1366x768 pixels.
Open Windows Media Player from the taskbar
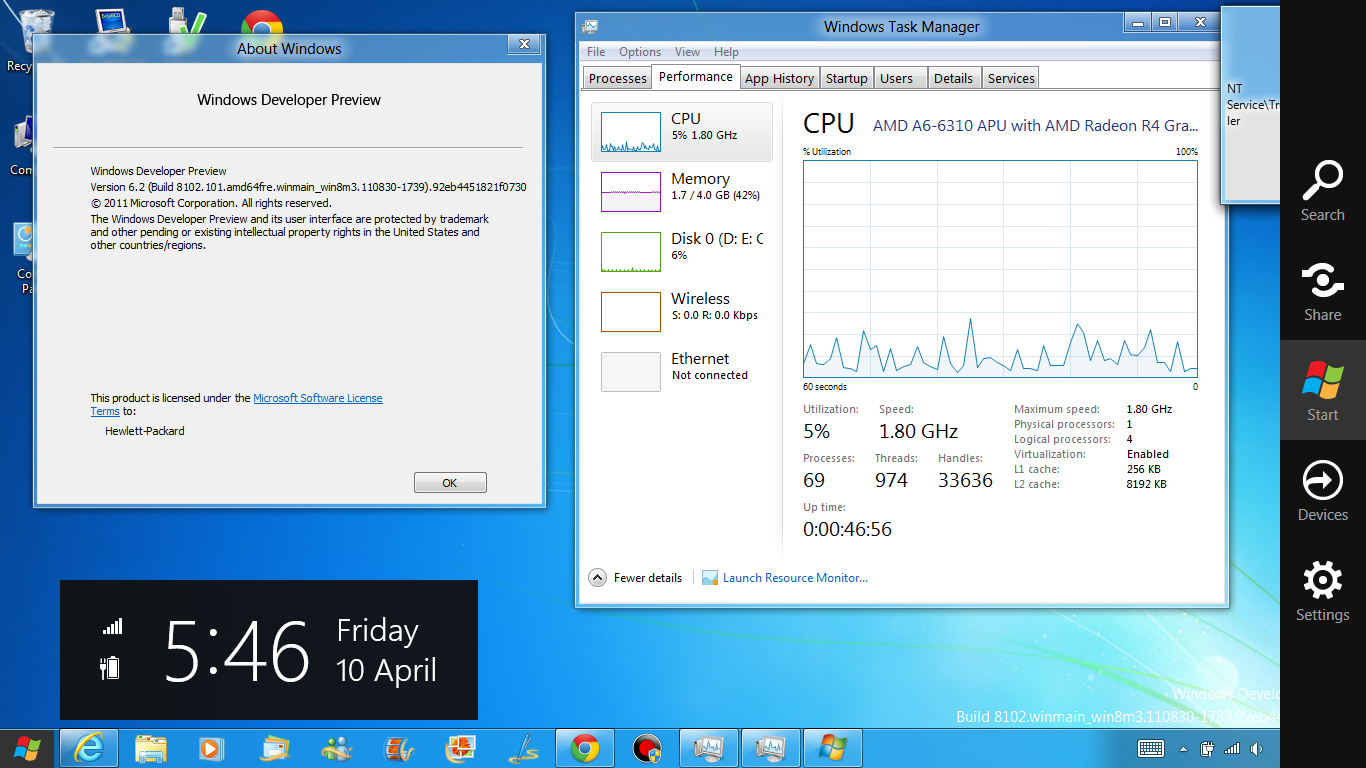pyautogui.click(x=210, y=748)
